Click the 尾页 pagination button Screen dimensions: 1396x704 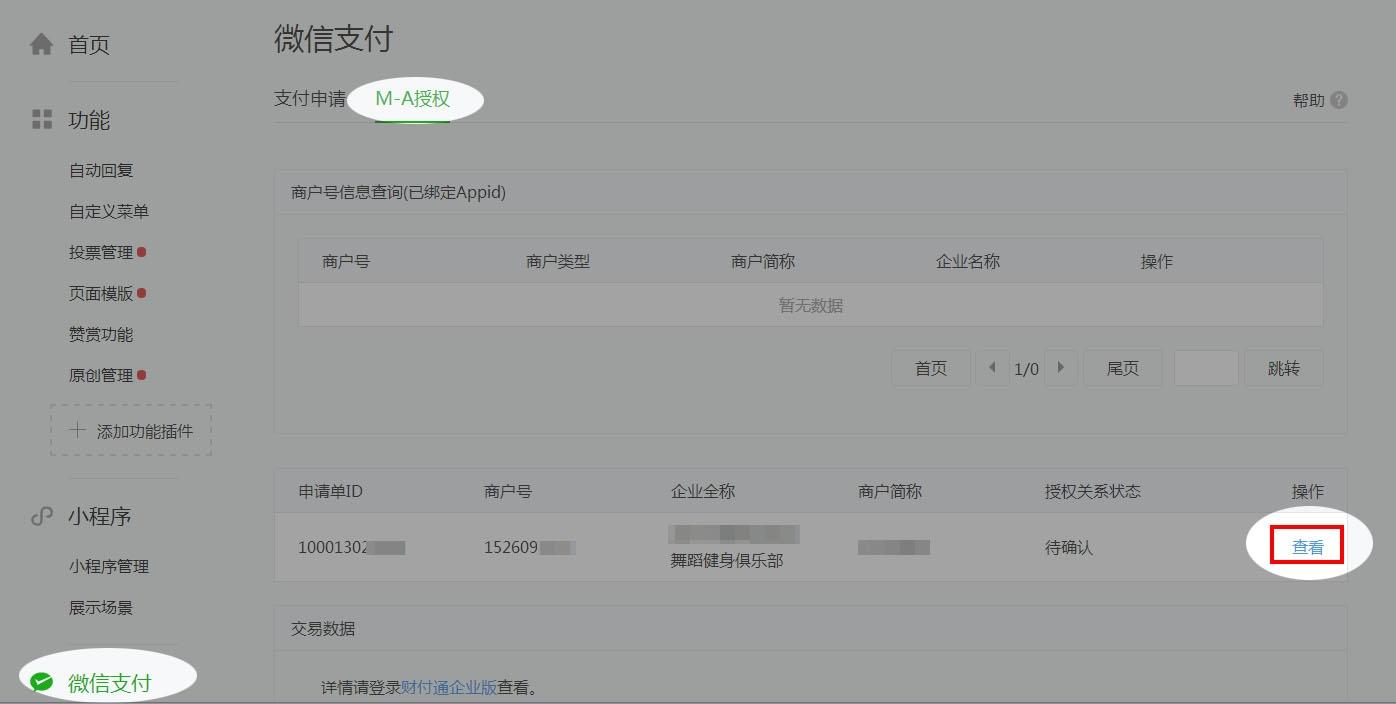(1123, 368)
